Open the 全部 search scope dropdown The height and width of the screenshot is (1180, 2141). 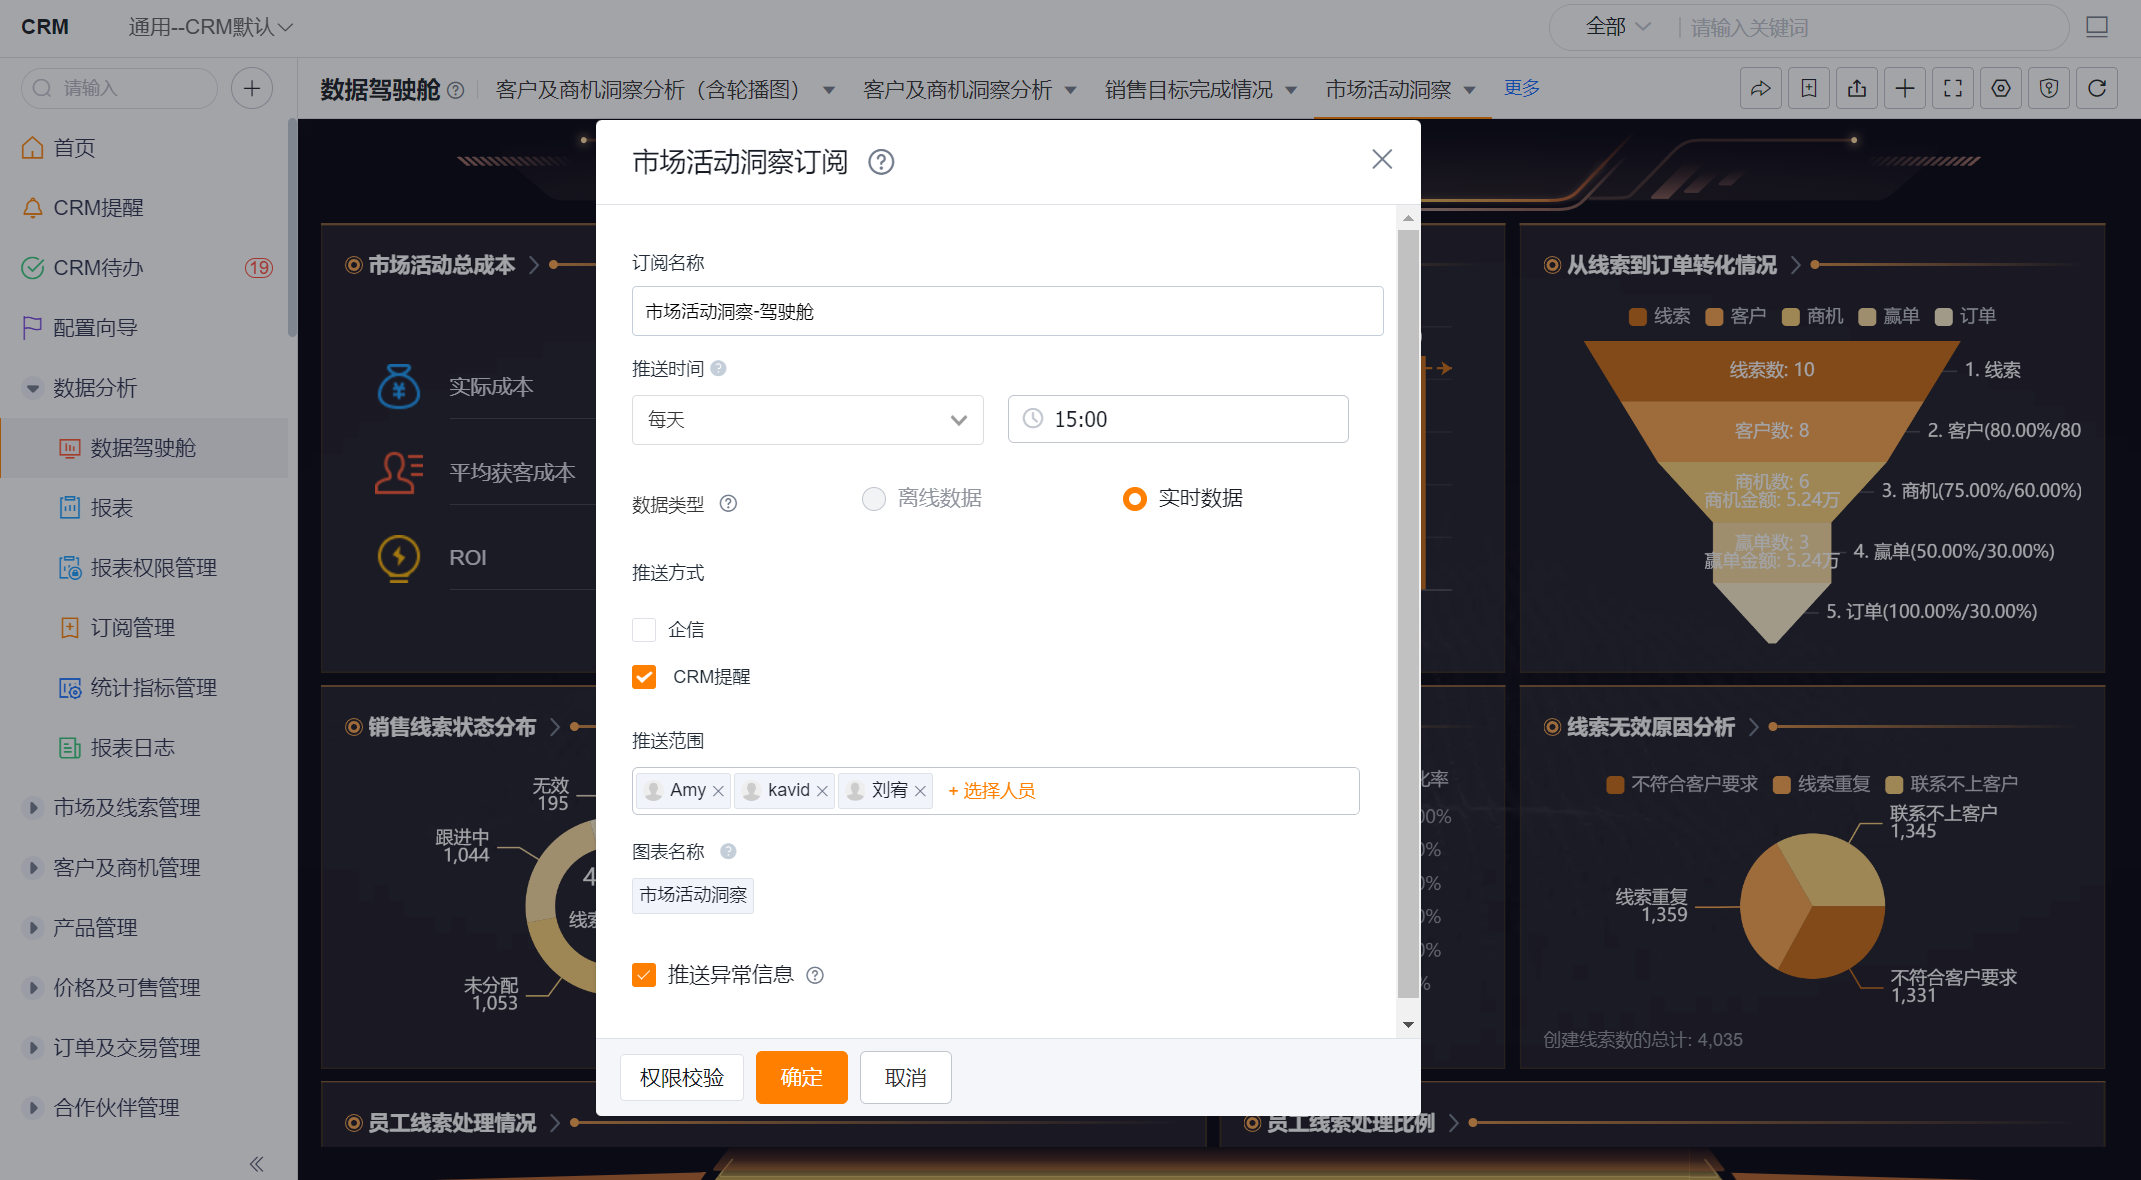click(x=1617, y=27)
